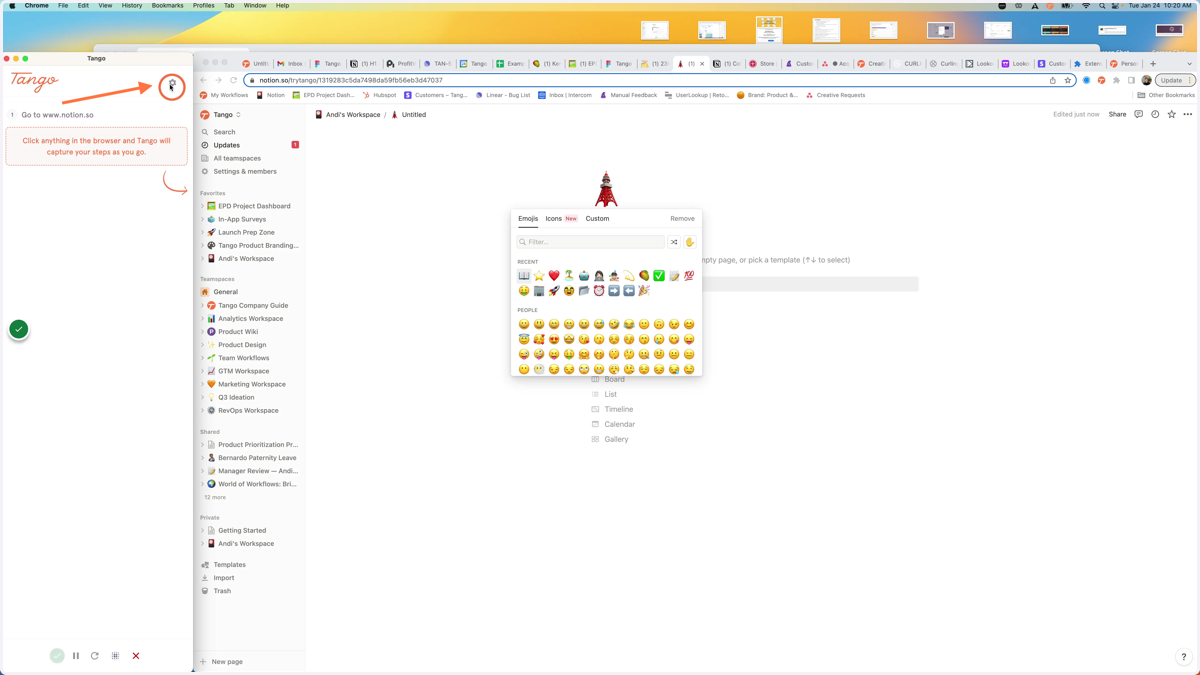
Task: Open the Extensions puzzle icon in Chrome
Action: [1116, 80]
